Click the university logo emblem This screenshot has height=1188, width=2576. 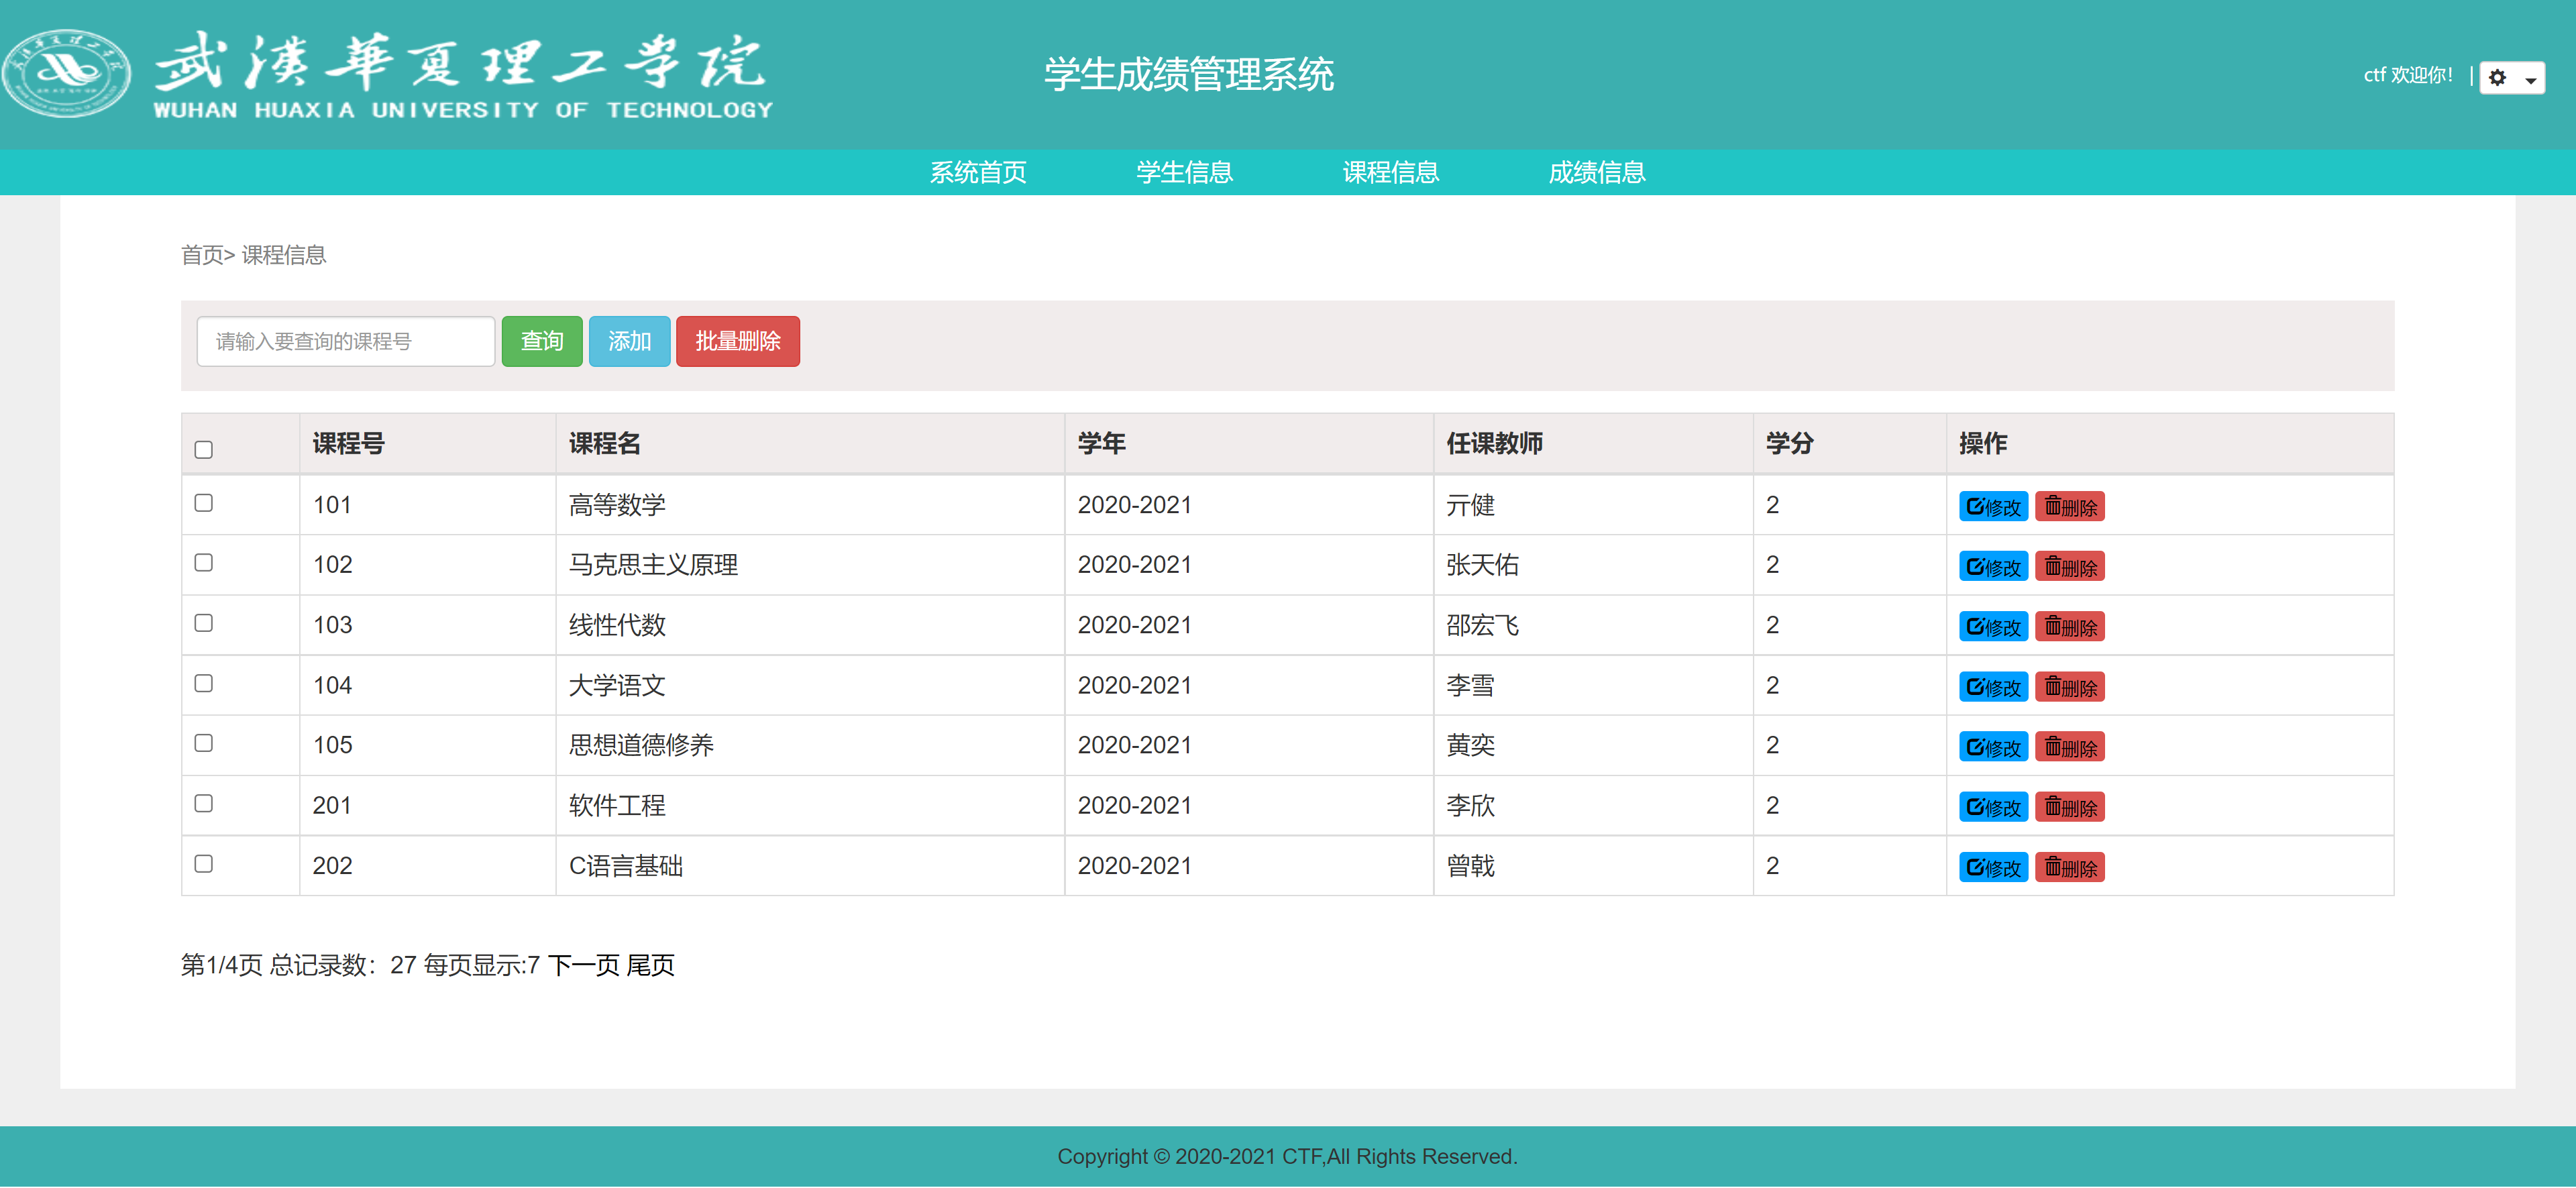point(66,72)
